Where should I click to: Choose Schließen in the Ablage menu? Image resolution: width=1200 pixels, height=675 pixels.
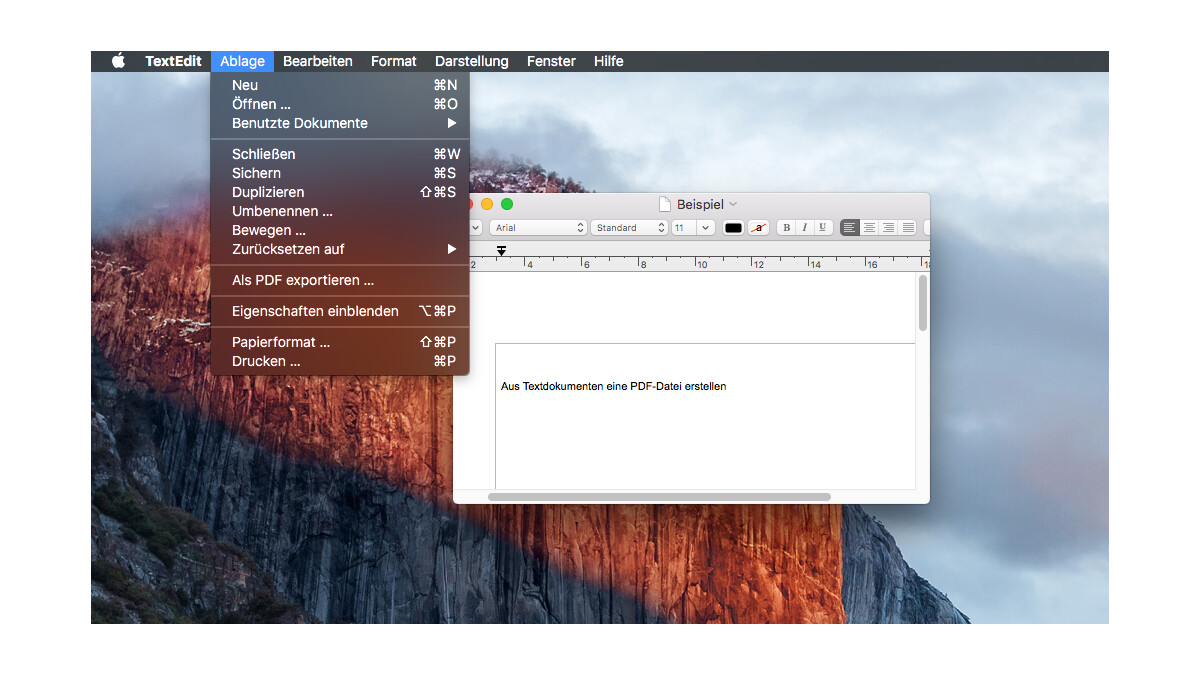click(x=340, y=154)
